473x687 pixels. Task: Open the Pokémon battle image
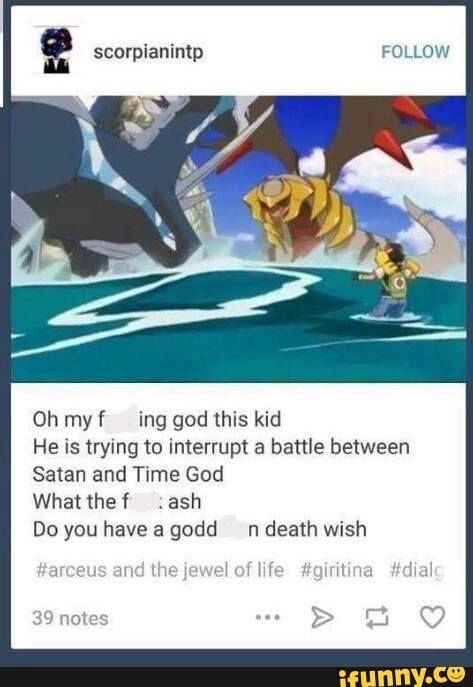[x=239, y=239]
